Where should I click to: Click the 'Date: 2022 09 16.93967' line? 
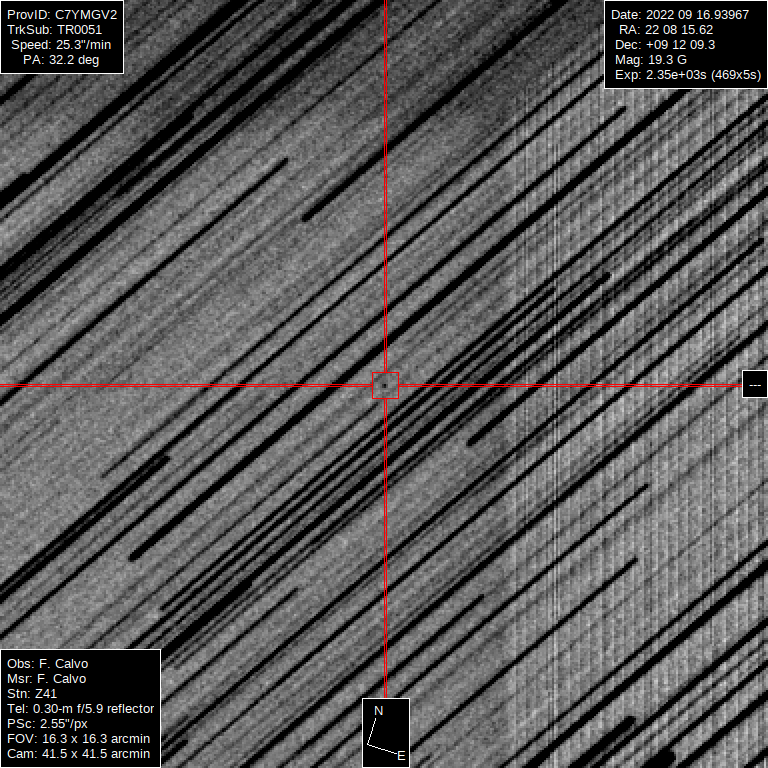point(680,15)
